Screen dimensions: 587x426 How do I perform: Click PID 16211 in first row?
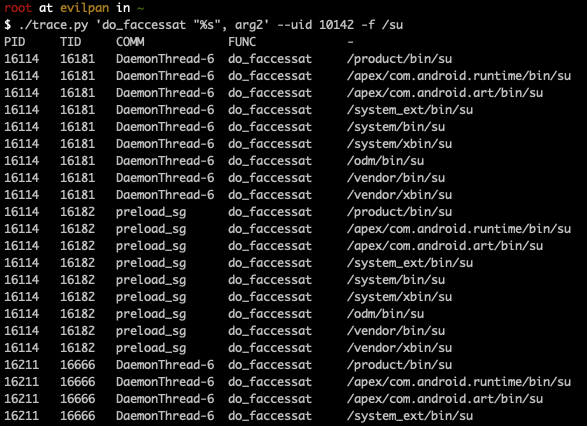click(22, 365)
